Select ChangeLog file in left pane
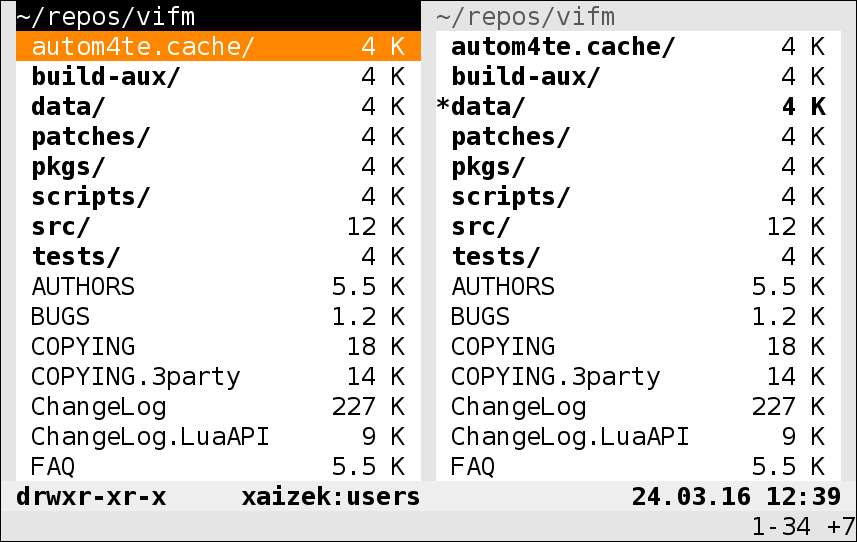This screenshot has height=542, width=857. pos(218,406)
